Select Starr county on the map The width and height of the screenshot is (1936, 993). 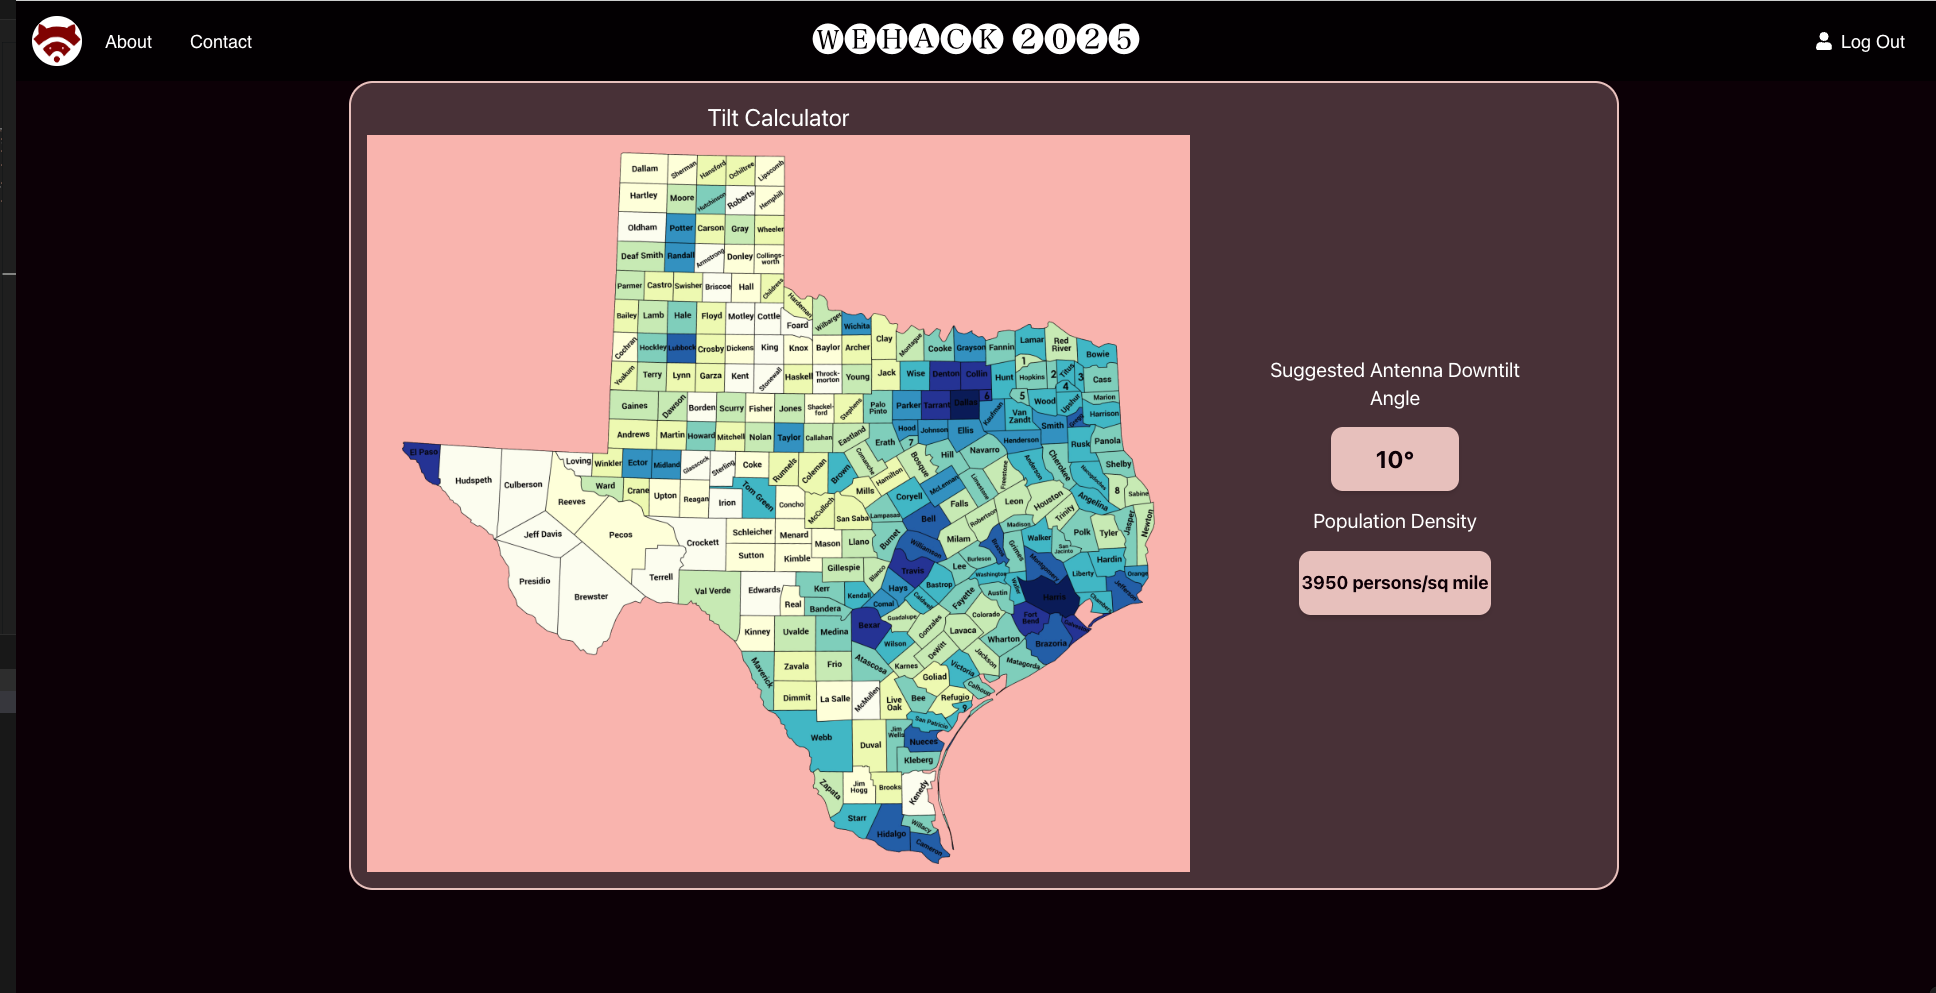[x=857, y=818]
